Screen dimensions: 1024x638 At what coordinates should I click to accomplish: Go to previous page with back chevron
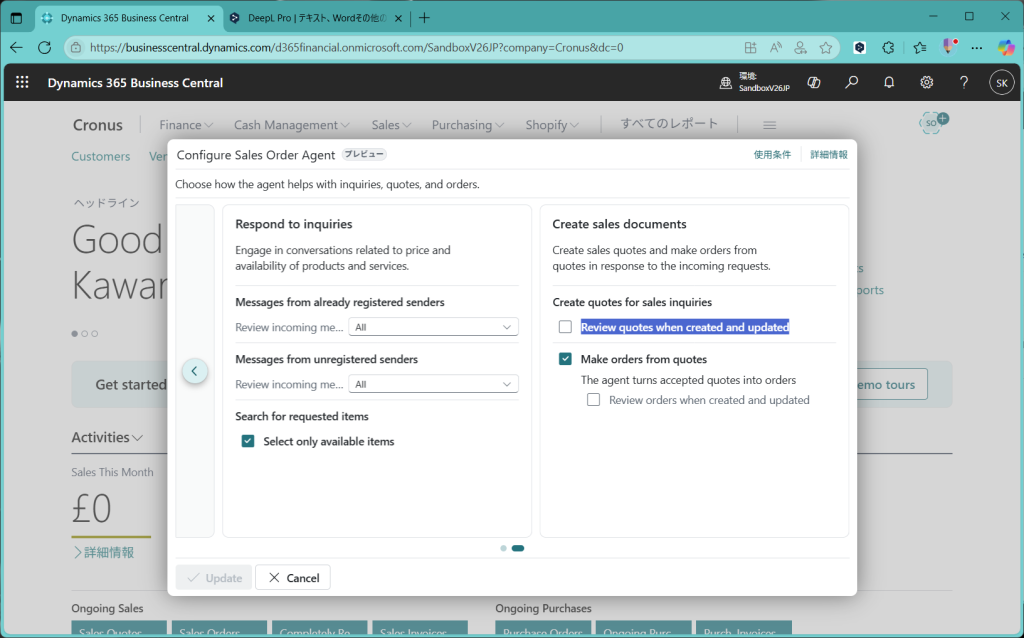click(195, 371)
